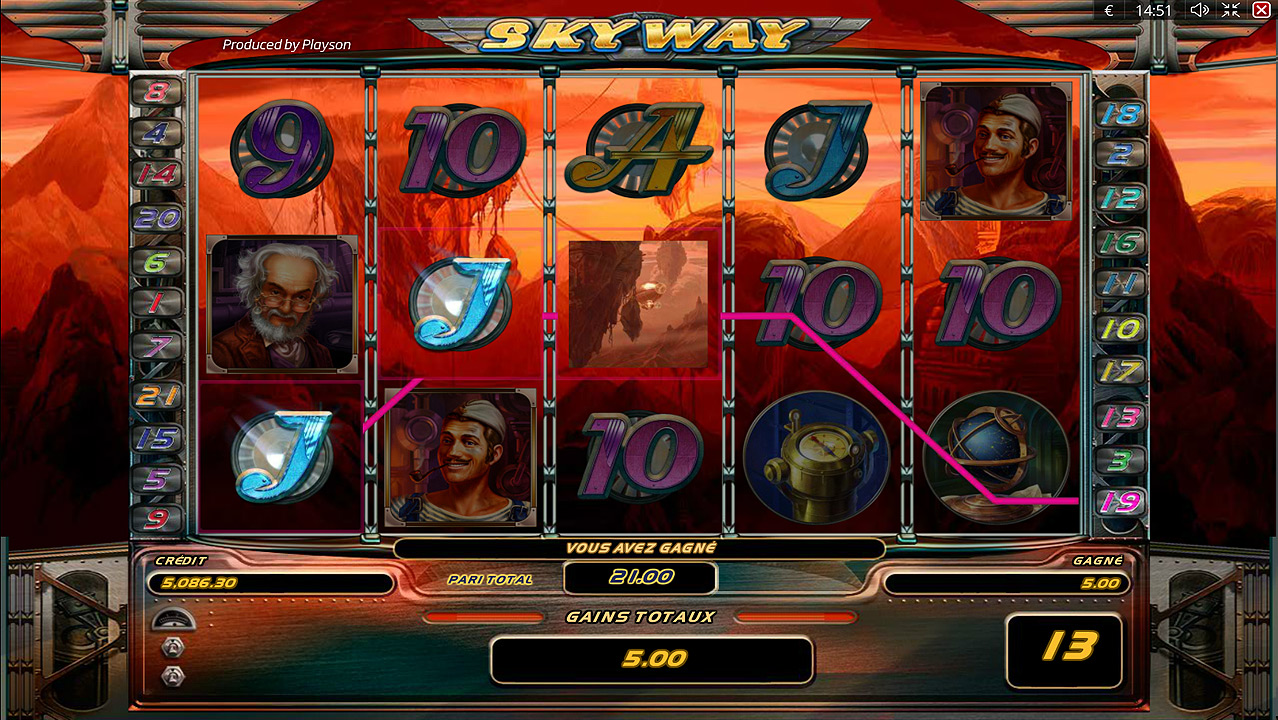Screen dimensions: 1278x720
Task: Select payline 20 on the left rail
Action: (x=157, y=218)
